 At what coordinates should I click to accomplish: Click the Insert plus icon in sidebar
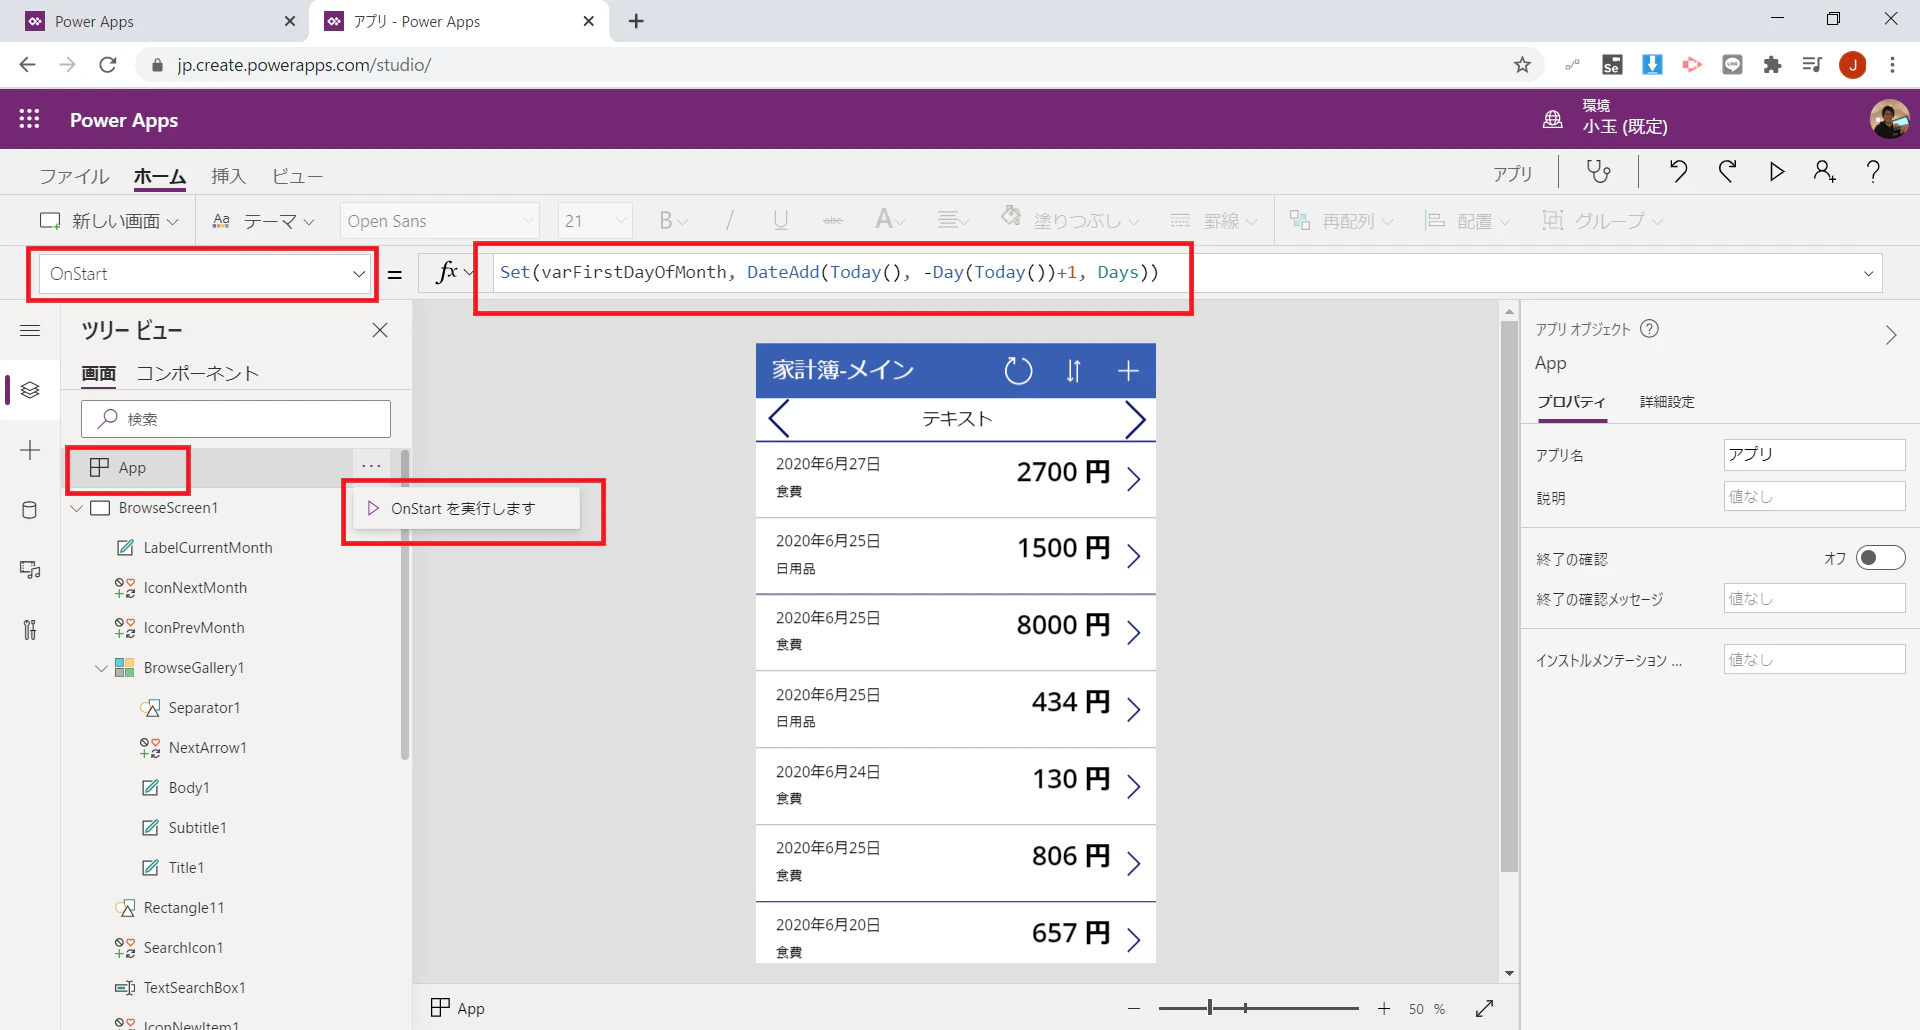coord(30,450)
